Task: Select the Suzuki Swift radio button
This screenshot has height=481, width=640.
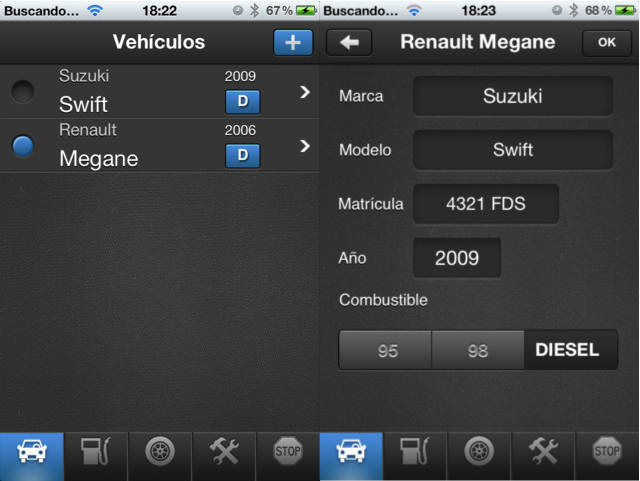Action: pos(23,91)
